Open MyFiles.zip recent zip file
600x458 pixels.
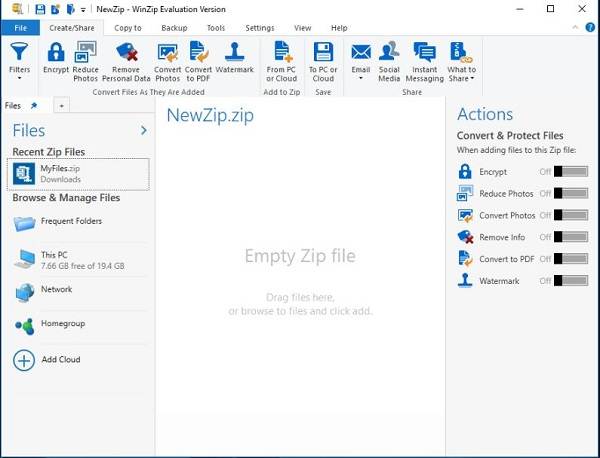[78, 174]
